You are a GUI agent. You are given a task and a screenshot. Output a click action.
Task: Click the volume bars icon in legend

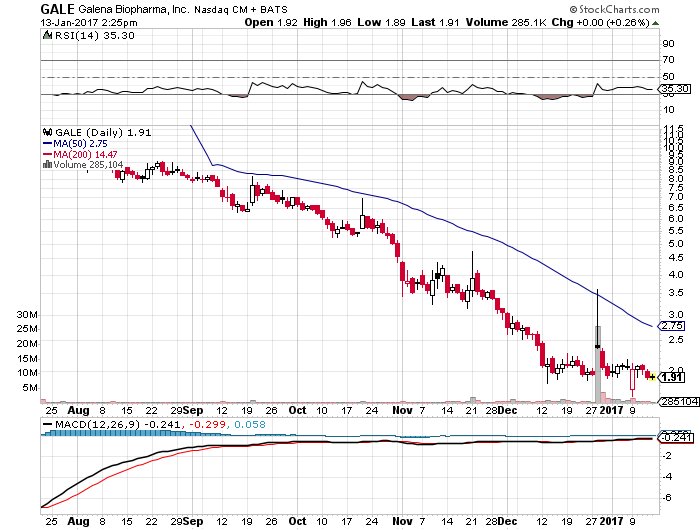coord(47,165)
